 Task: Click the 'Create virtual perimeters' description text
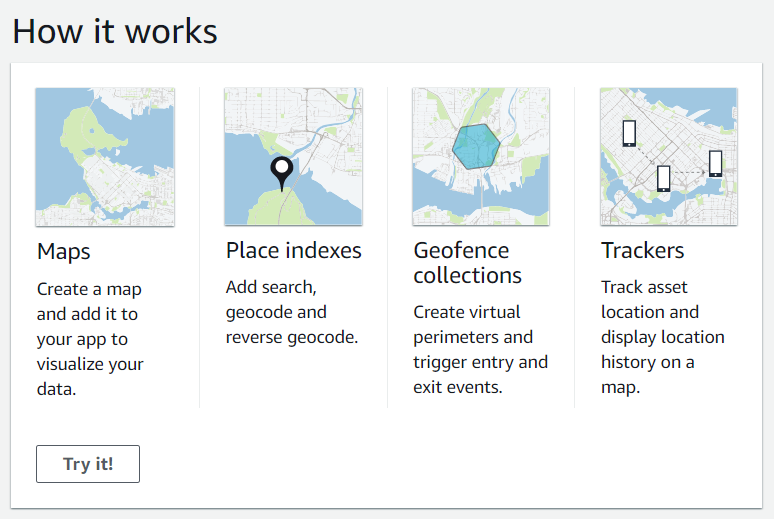tap(480, 350)
